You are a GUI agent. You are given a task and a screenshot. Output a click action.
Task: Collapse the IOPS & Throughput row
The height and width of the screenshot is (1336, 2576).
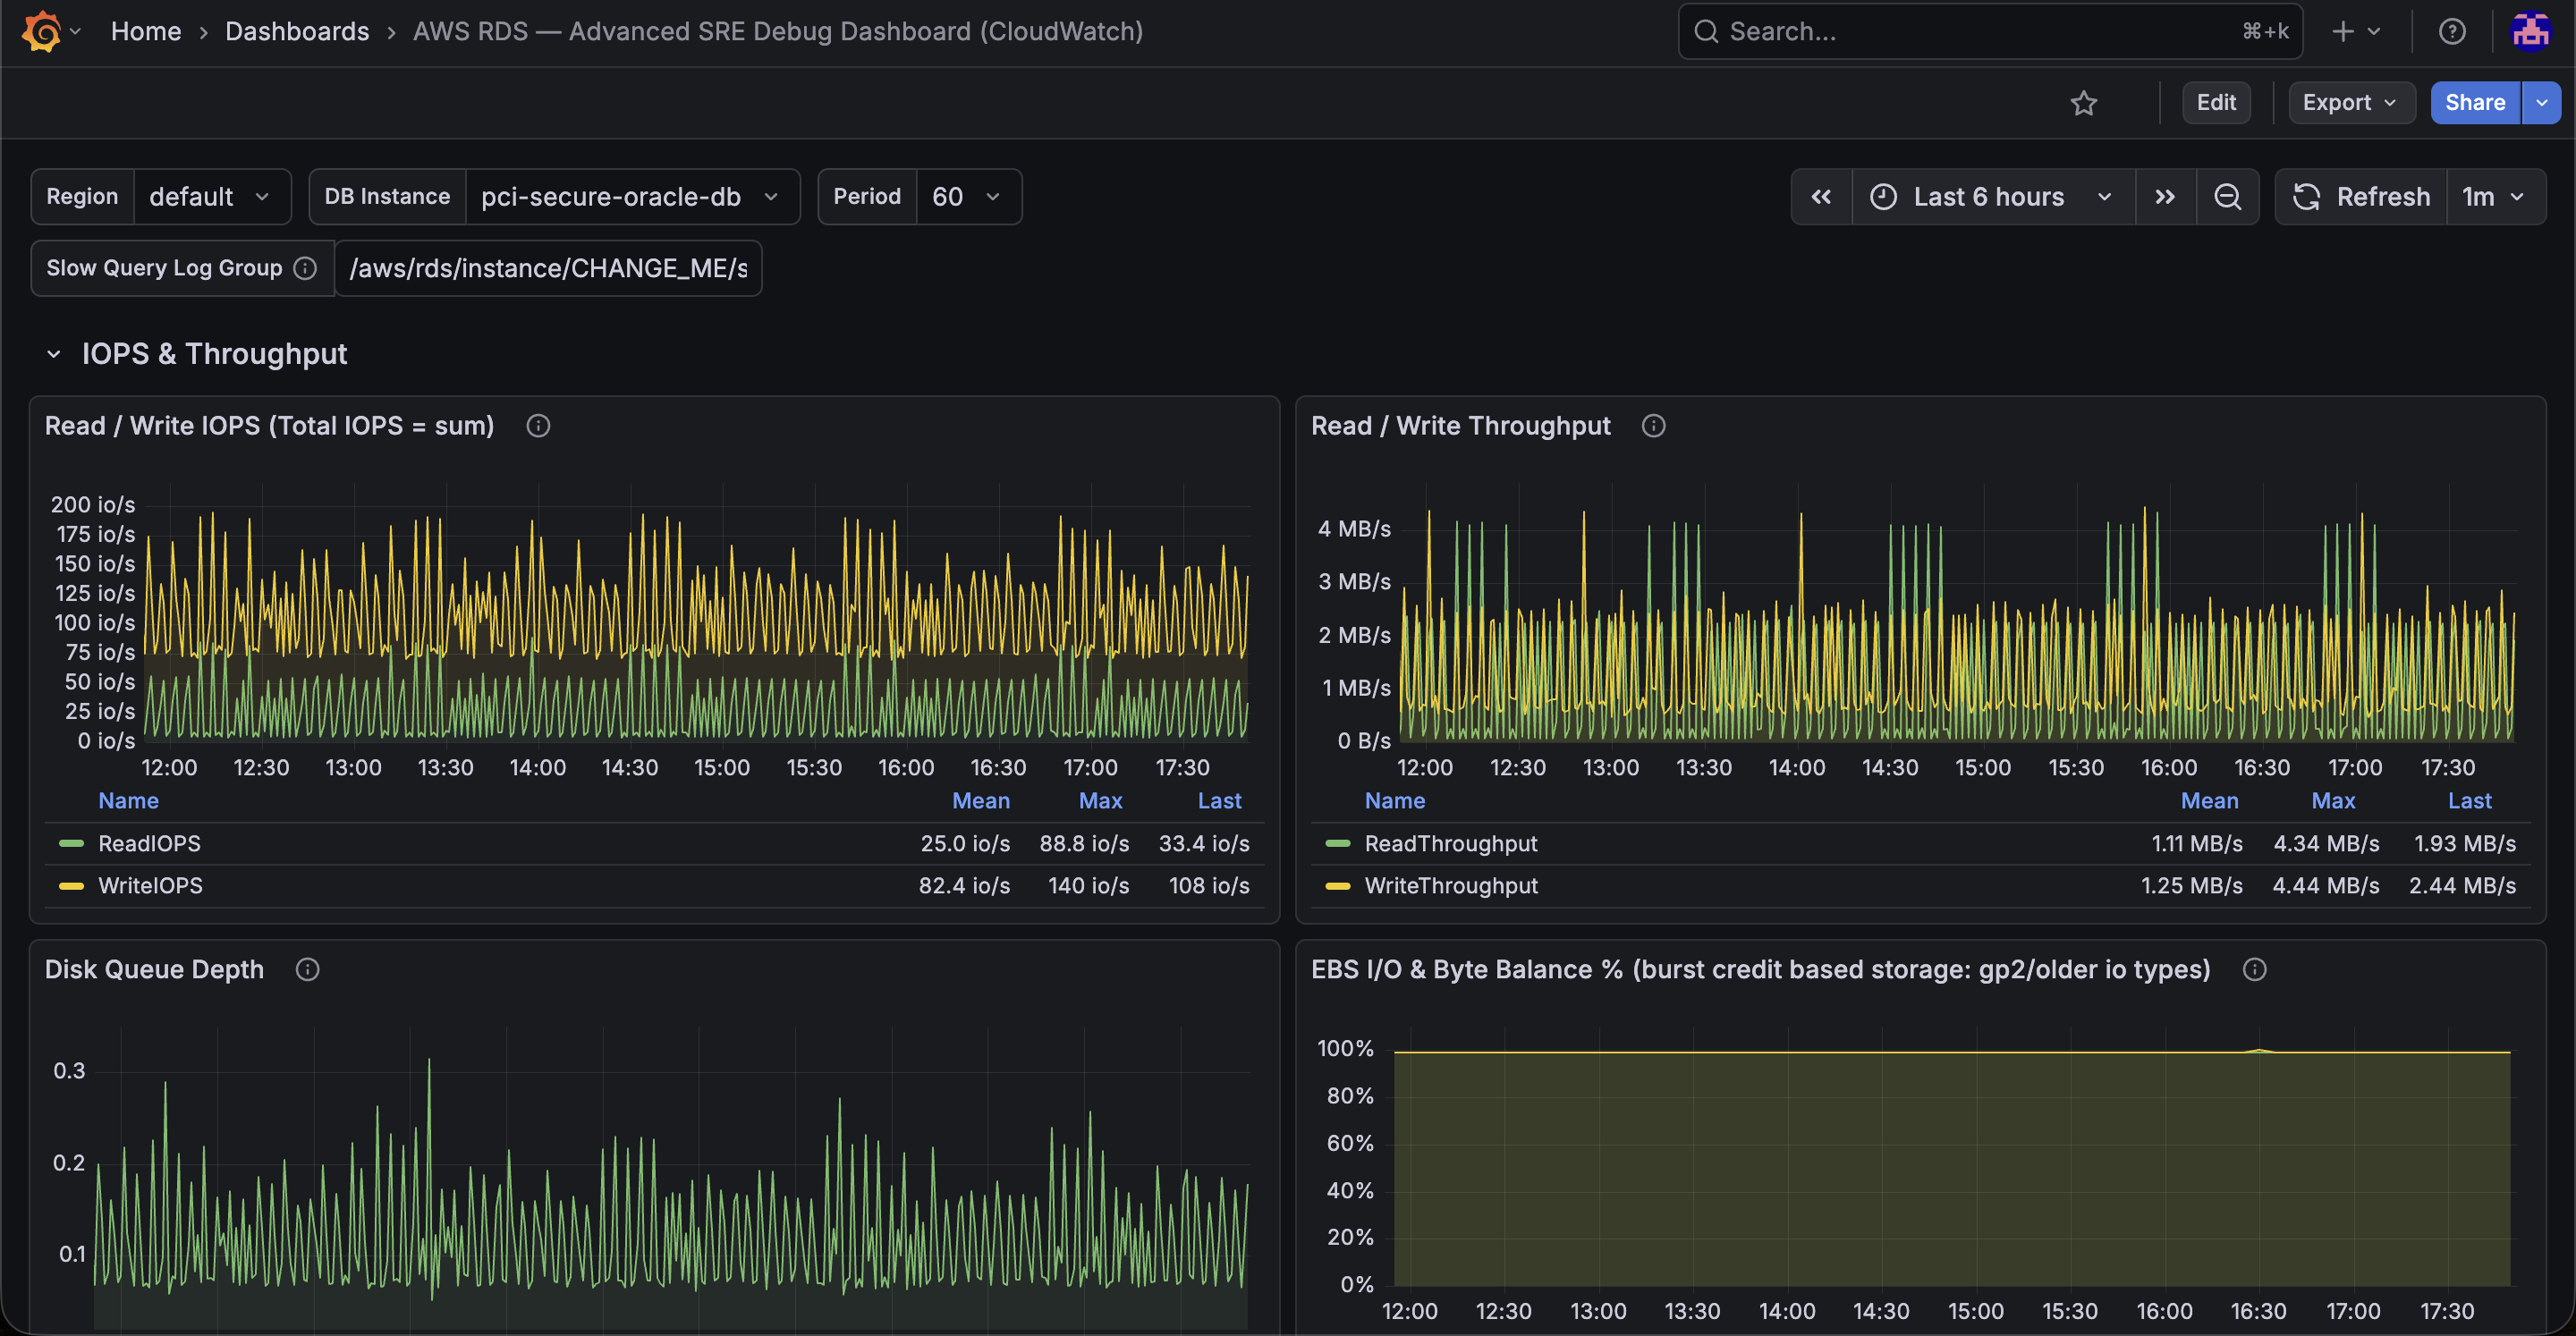click(x=54, y=354)
